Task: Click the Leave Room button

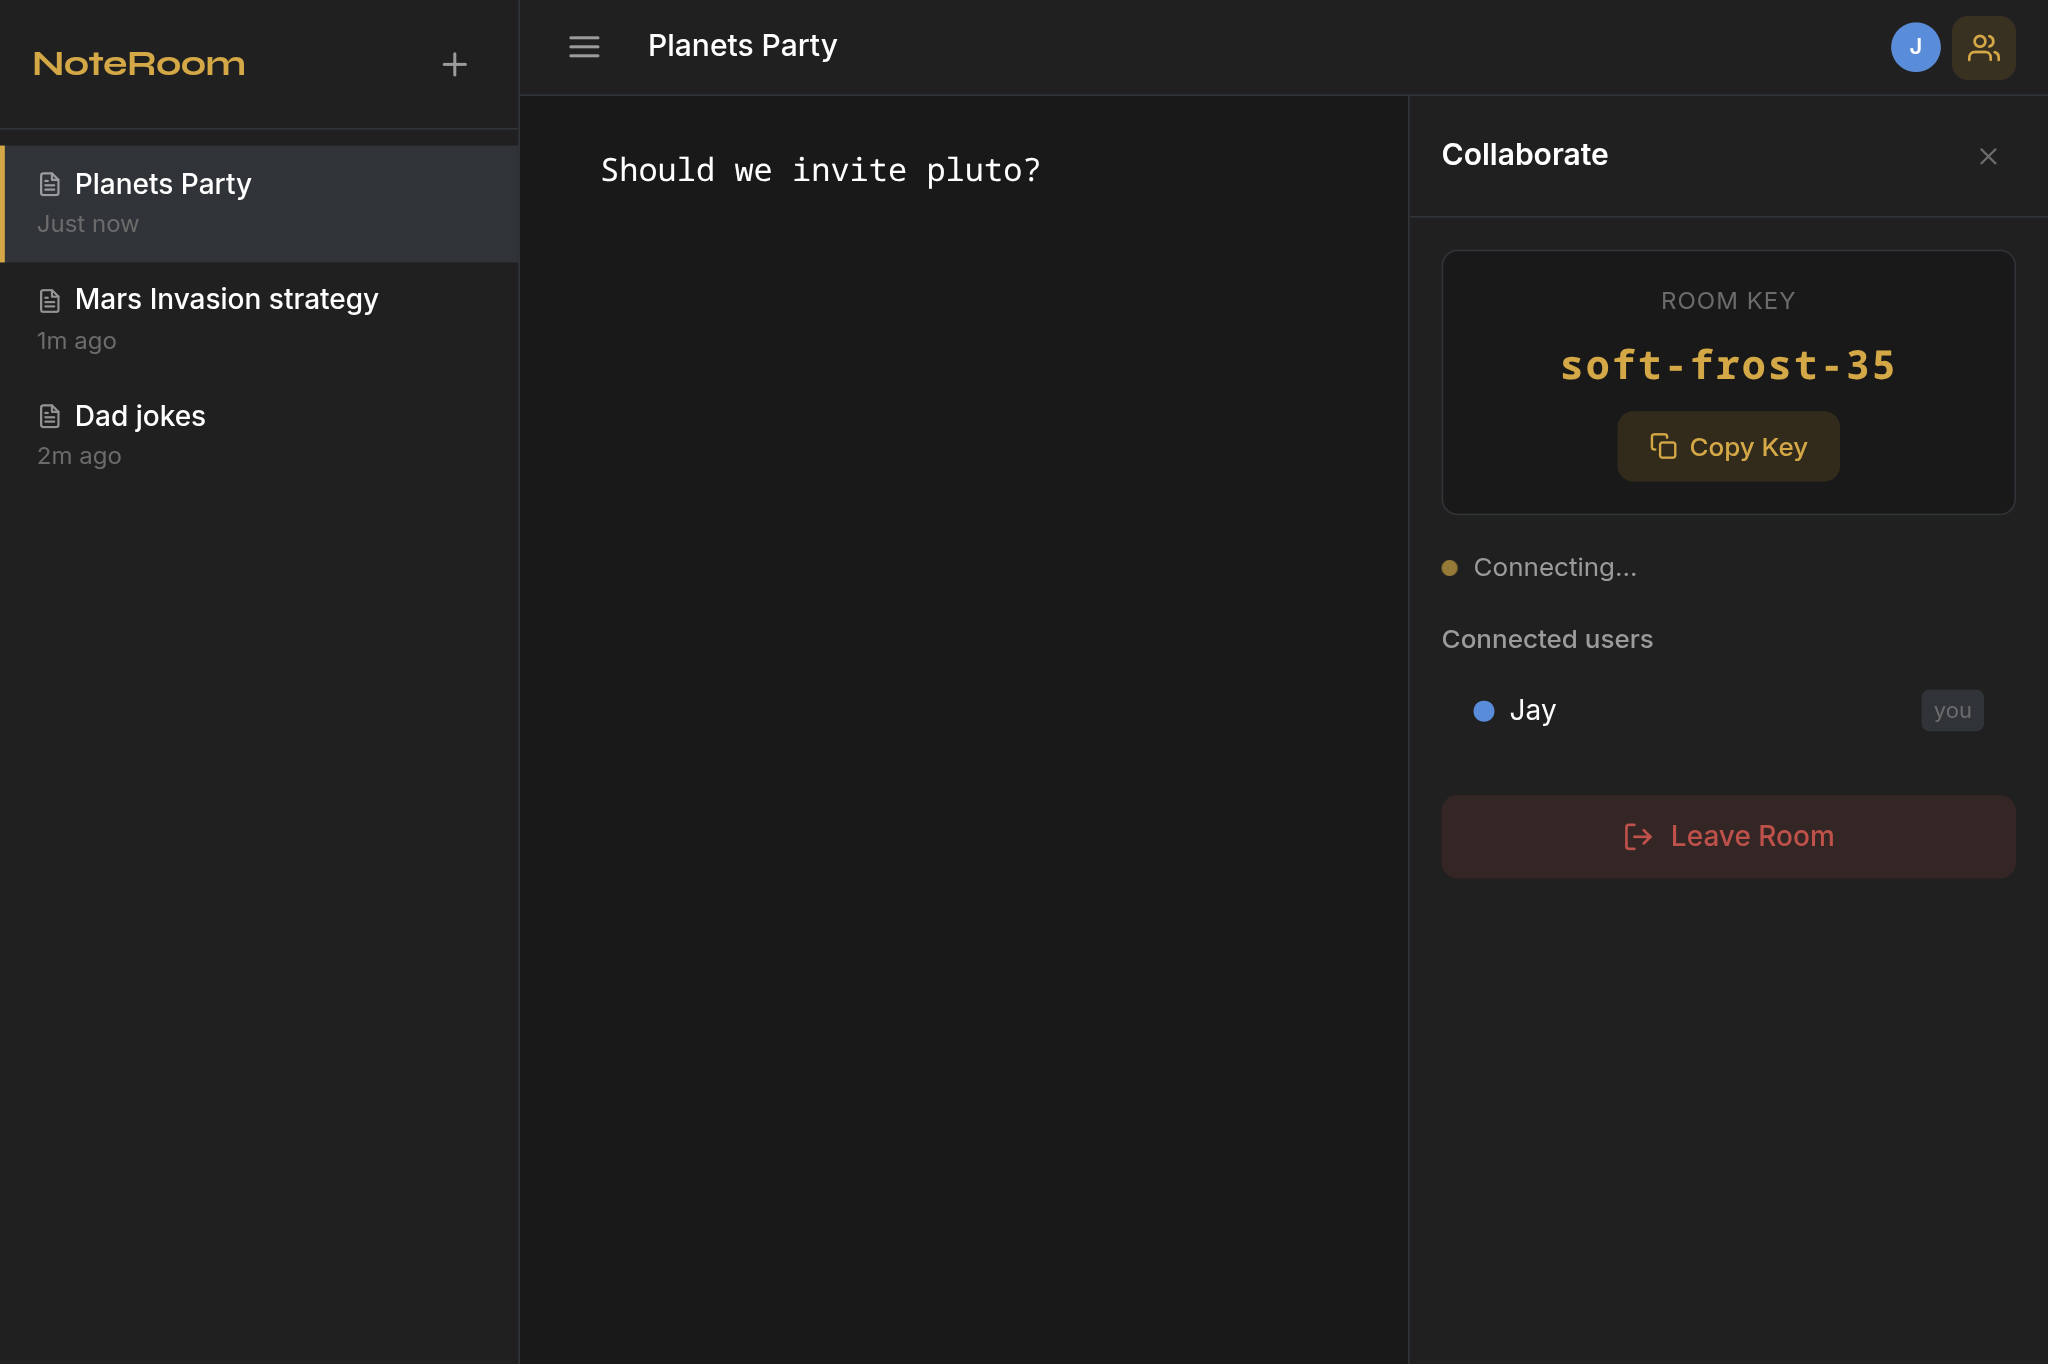Action: [x=1728, y=837]
